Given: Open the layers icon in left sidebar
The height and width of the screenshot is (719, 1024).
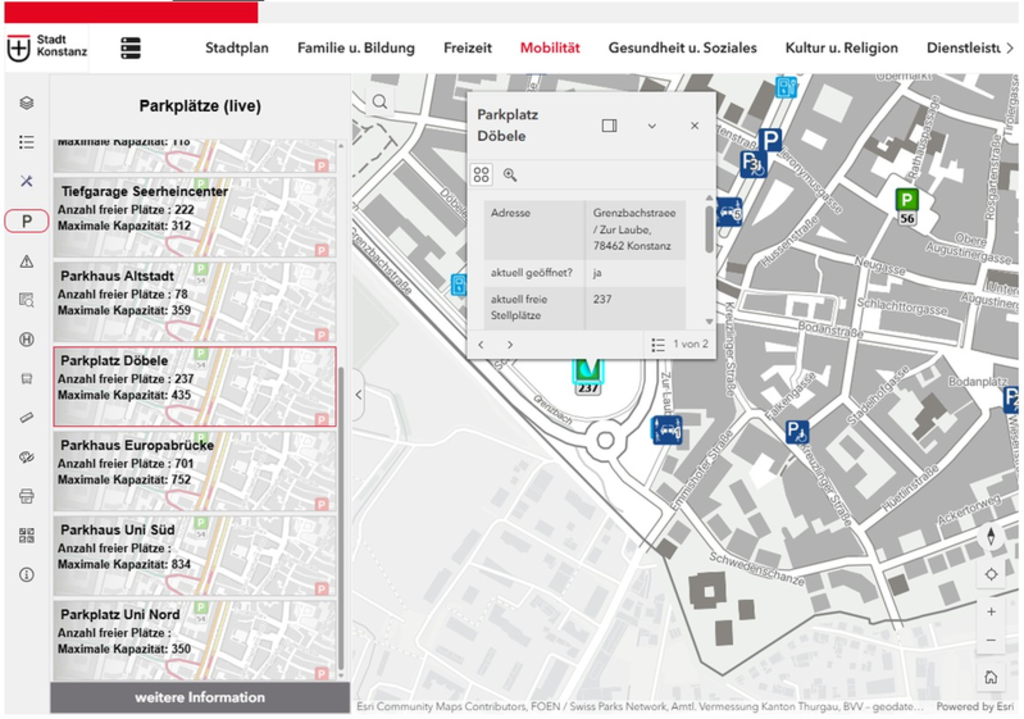Looking at the screenshot, I should (26, 102).
